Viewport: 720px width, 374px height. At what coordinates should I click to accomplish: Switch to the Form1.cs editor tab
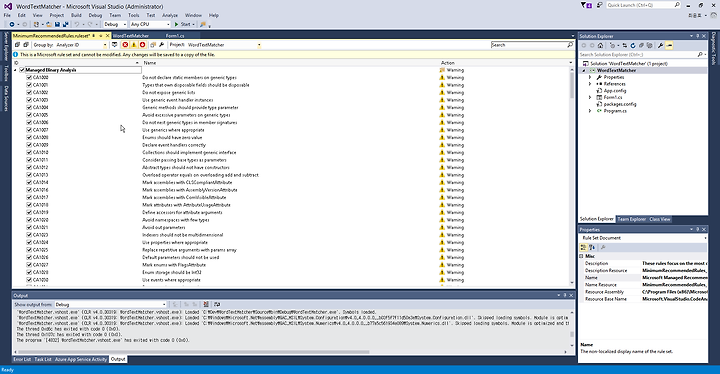(175, 36)
